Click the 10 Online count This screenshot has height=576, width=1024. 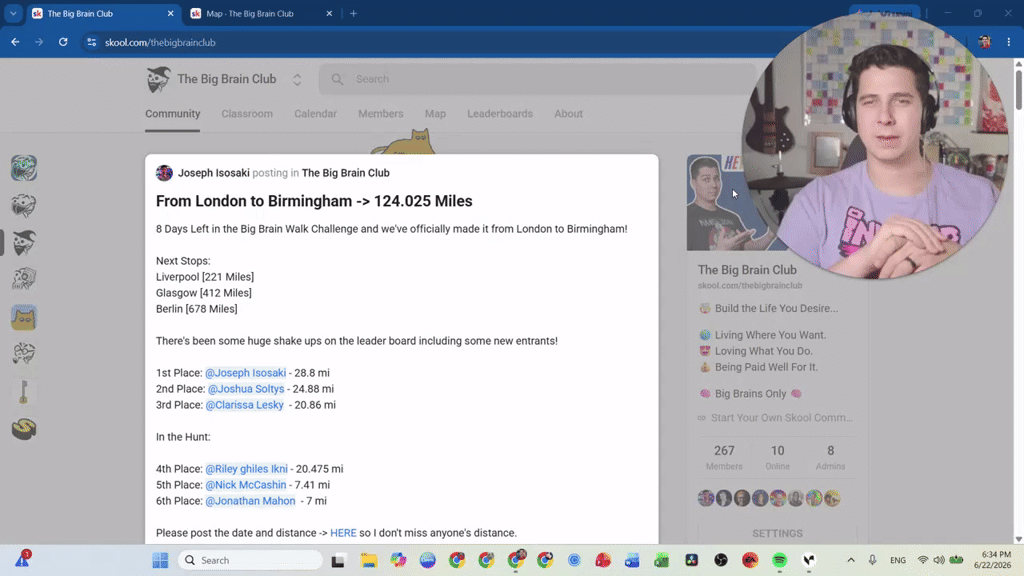(x=777, y=457)
